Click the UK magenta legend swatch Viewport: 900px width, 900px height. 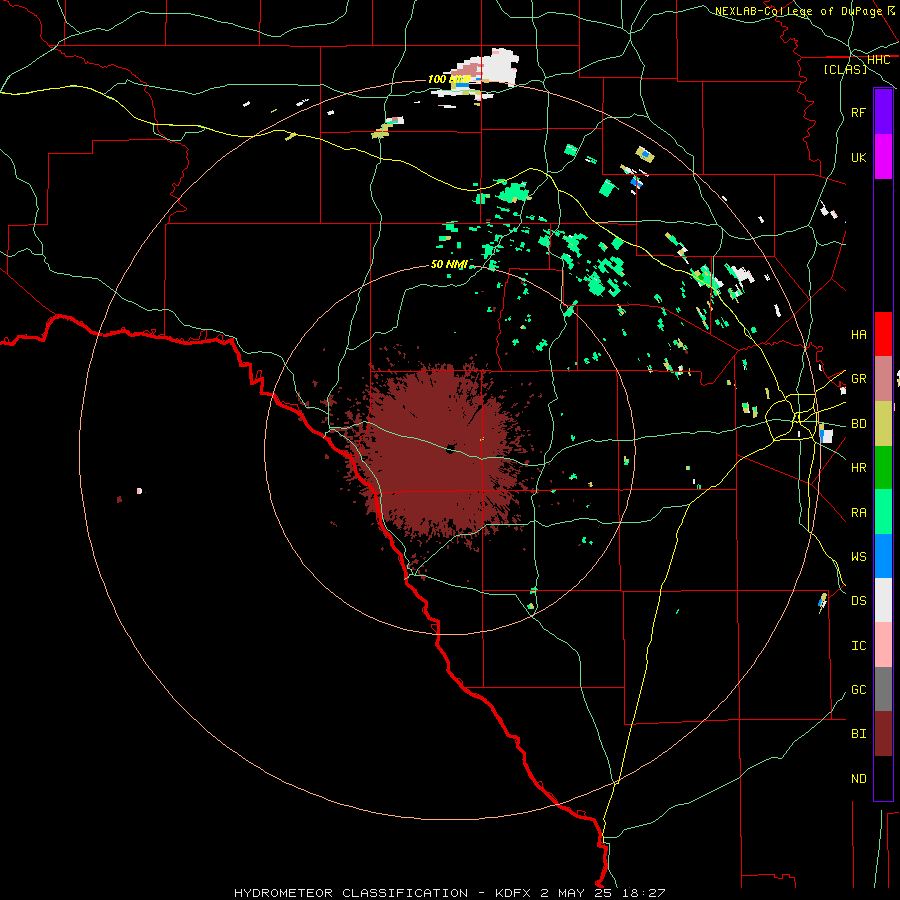(x=883, y=157)
